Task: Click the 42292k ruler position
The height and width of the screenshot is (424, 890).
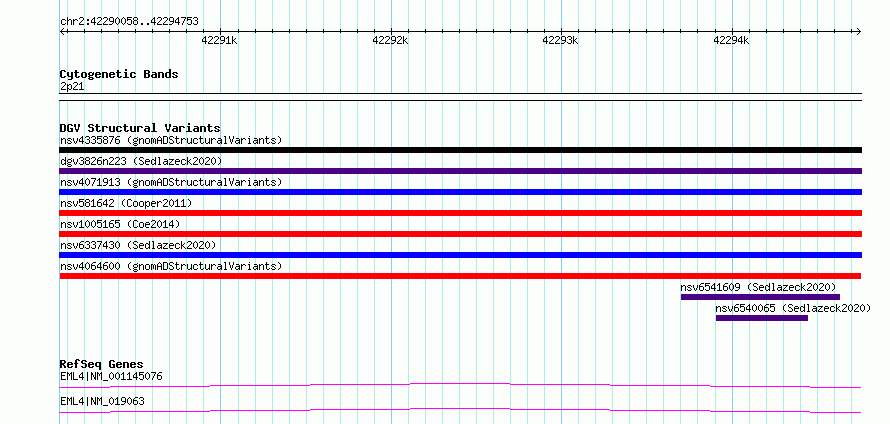Action: point(390,40)
